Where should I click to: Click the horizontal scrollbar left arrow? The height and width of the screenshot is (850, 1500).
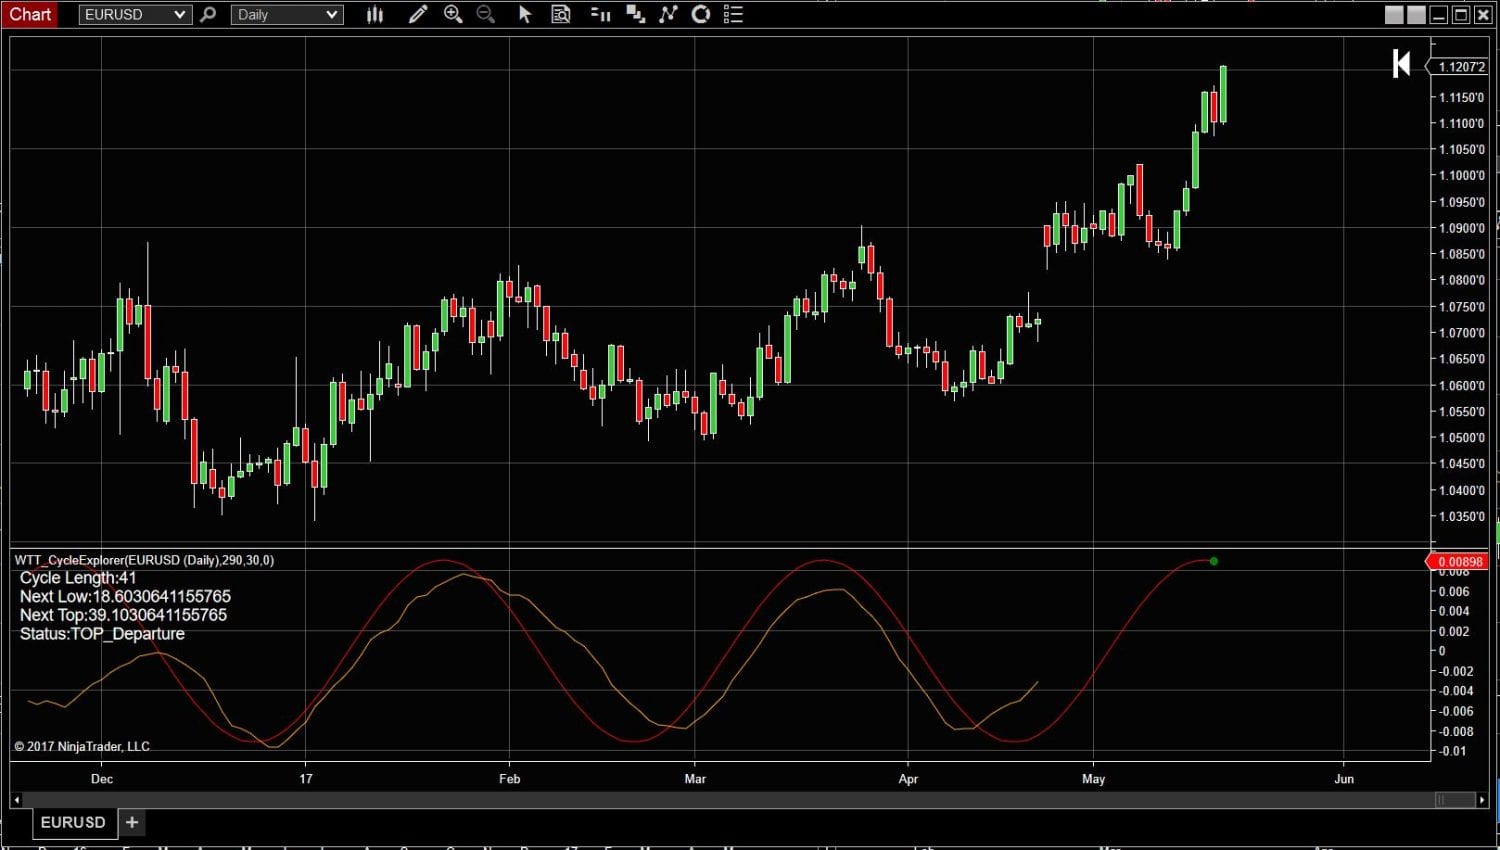15,799
